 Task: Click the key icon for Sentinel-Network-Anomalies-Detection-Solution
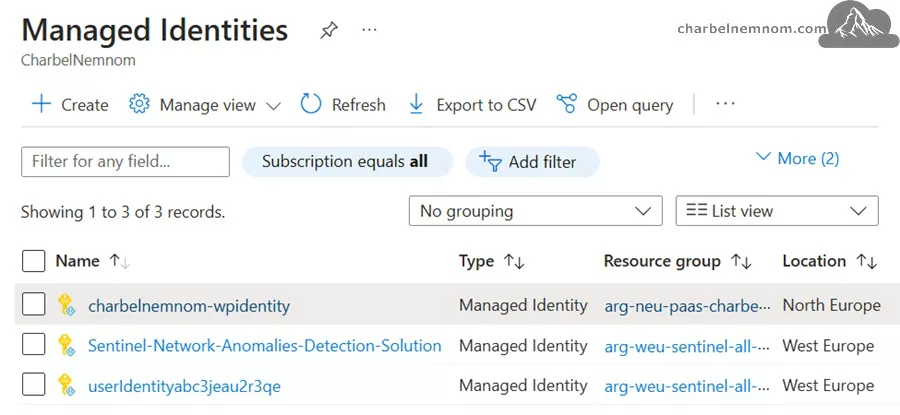pos(67,345)
